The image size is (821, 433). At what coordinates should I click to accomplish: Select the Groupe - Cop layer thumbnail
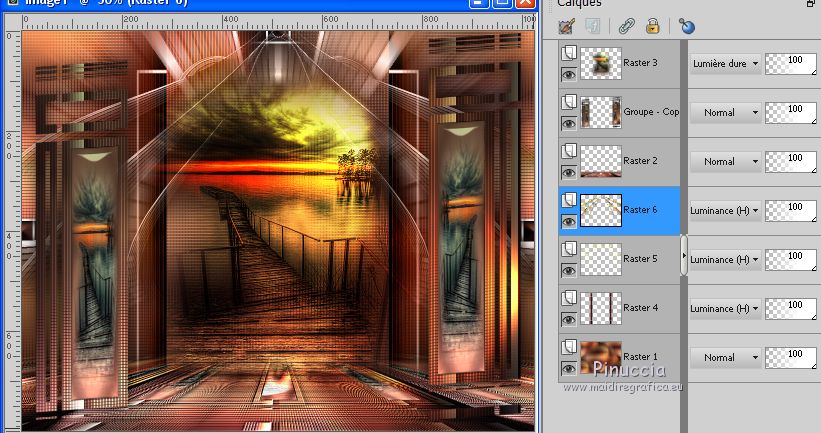(x=601, y=112)
